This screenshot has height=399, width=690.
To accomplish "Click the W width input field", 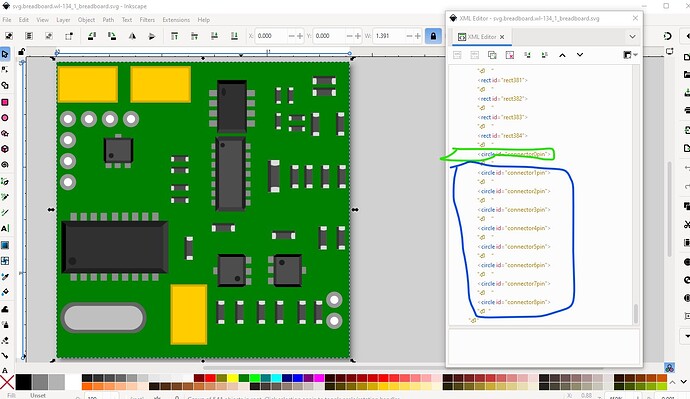I will (389, 36).
